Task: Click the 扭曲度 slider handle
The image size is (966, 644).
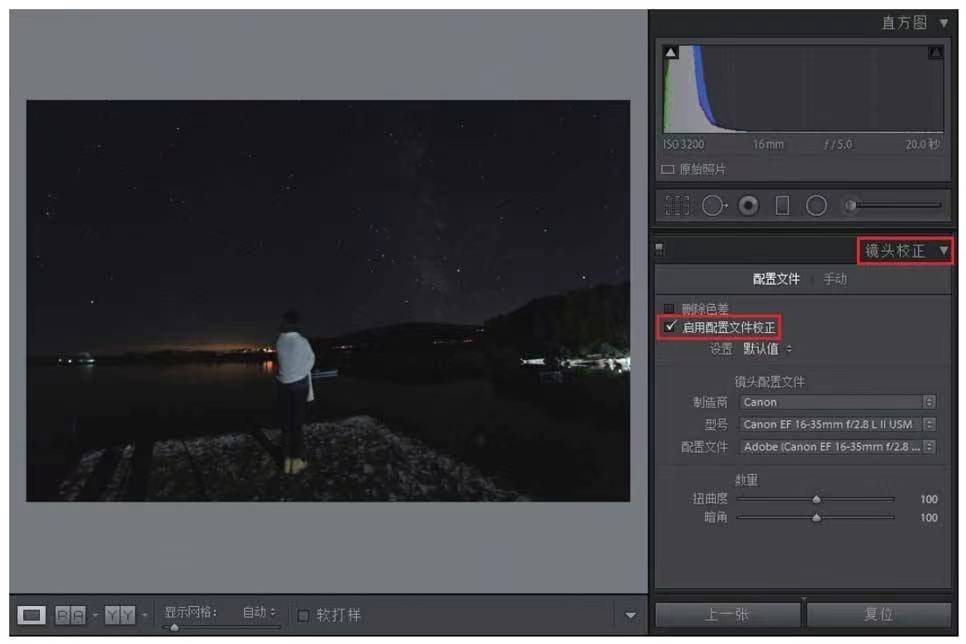Action: click(816, 499)
